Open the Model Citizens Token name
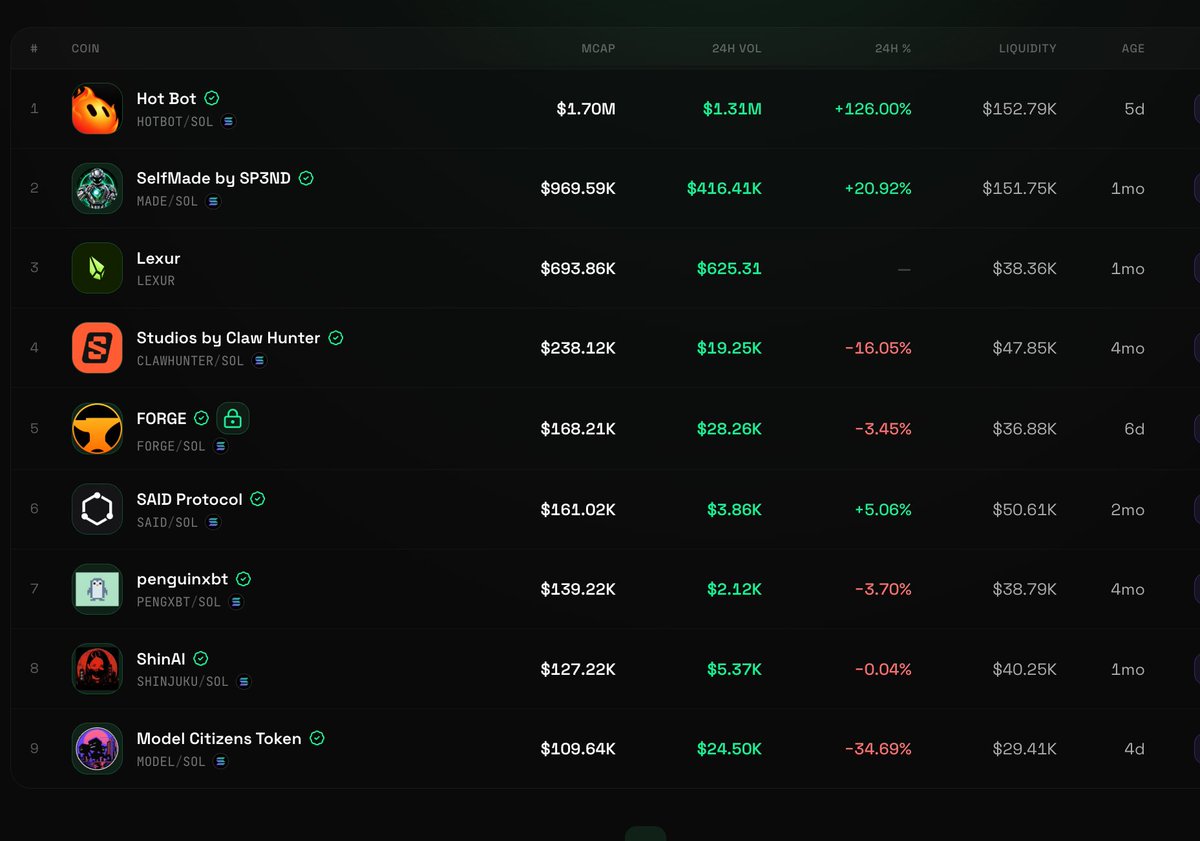Screen dimensions: 1200x841 219,738
